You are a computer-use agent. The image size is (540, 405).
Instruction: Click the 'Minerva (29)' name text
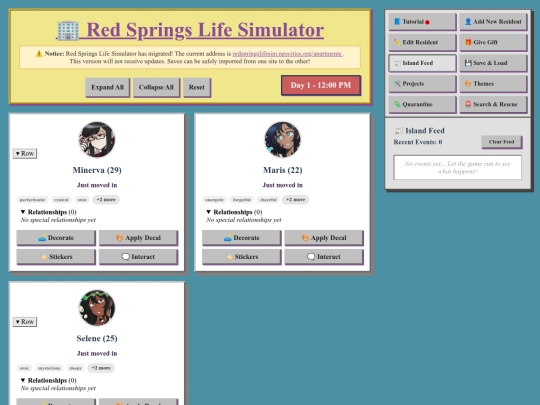(x=97, y=170)
